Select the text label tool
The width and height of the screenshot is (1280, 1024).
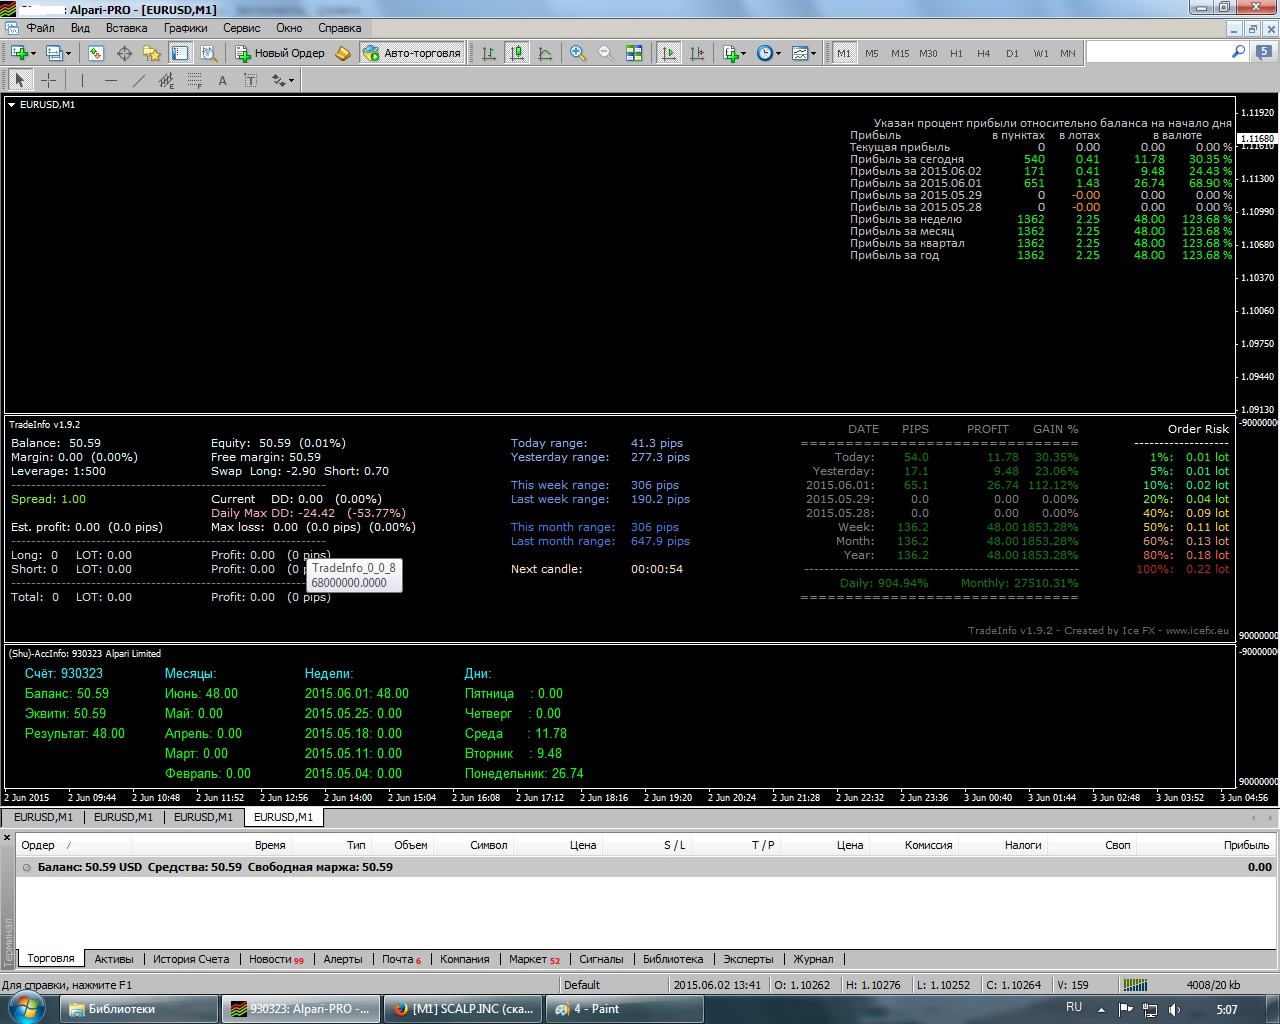point(250,80)
